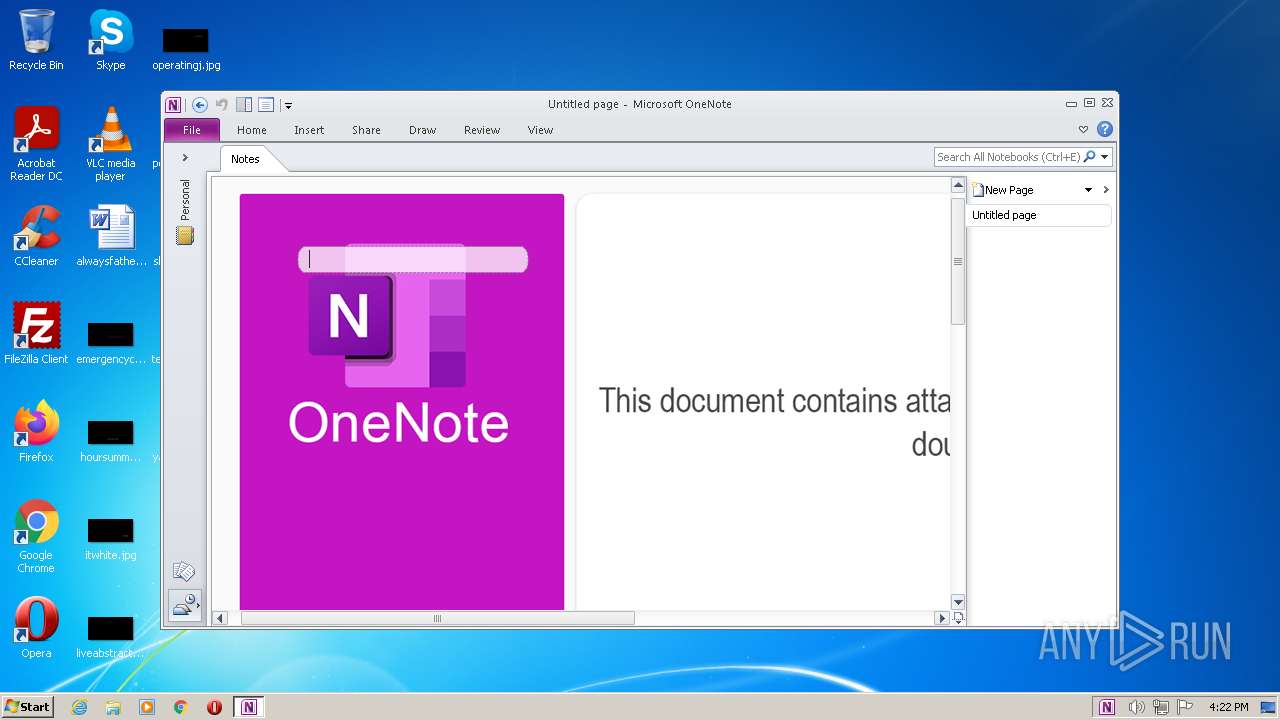Open the Draw ribbon tab
1280x720 pixels.
(422, 130)
